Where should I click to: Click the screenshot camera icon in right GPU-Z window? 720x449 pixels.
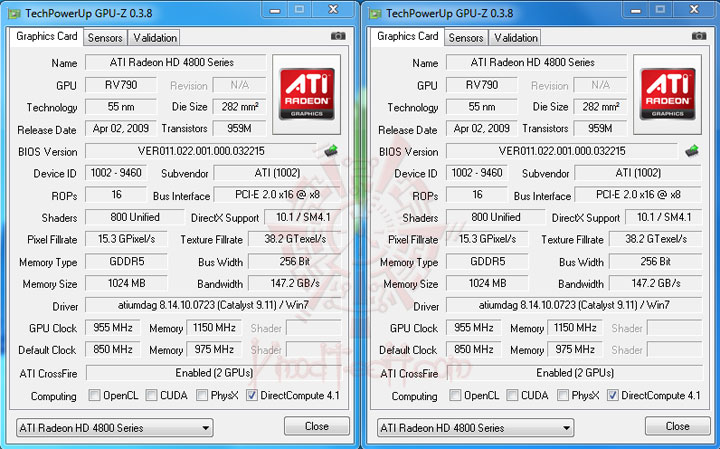click(699, 36)
